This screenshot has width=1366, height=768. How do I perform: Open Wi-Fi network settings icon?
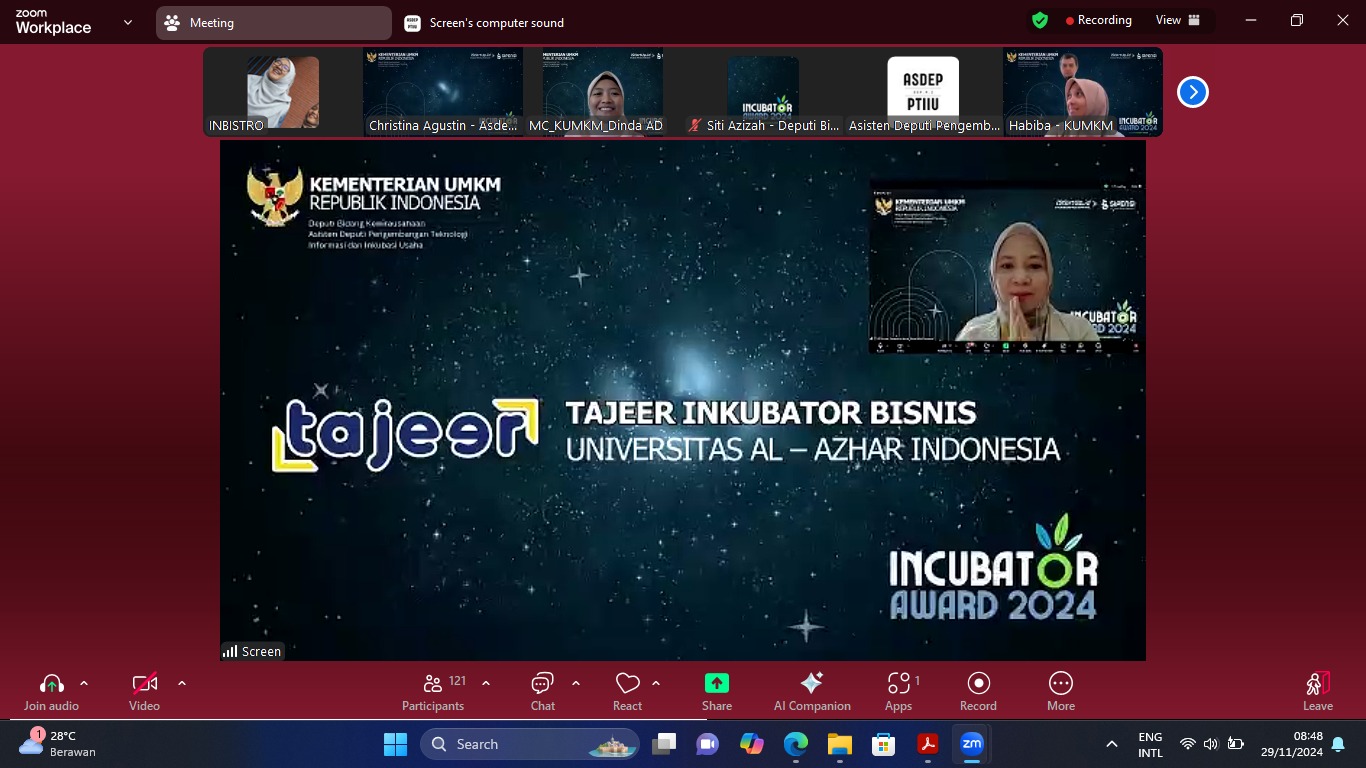1188,744
